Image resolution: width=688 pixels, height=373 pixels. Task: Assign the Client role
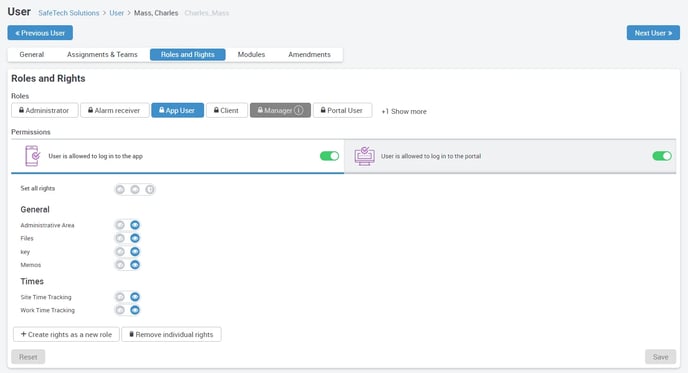pos(226,110)
